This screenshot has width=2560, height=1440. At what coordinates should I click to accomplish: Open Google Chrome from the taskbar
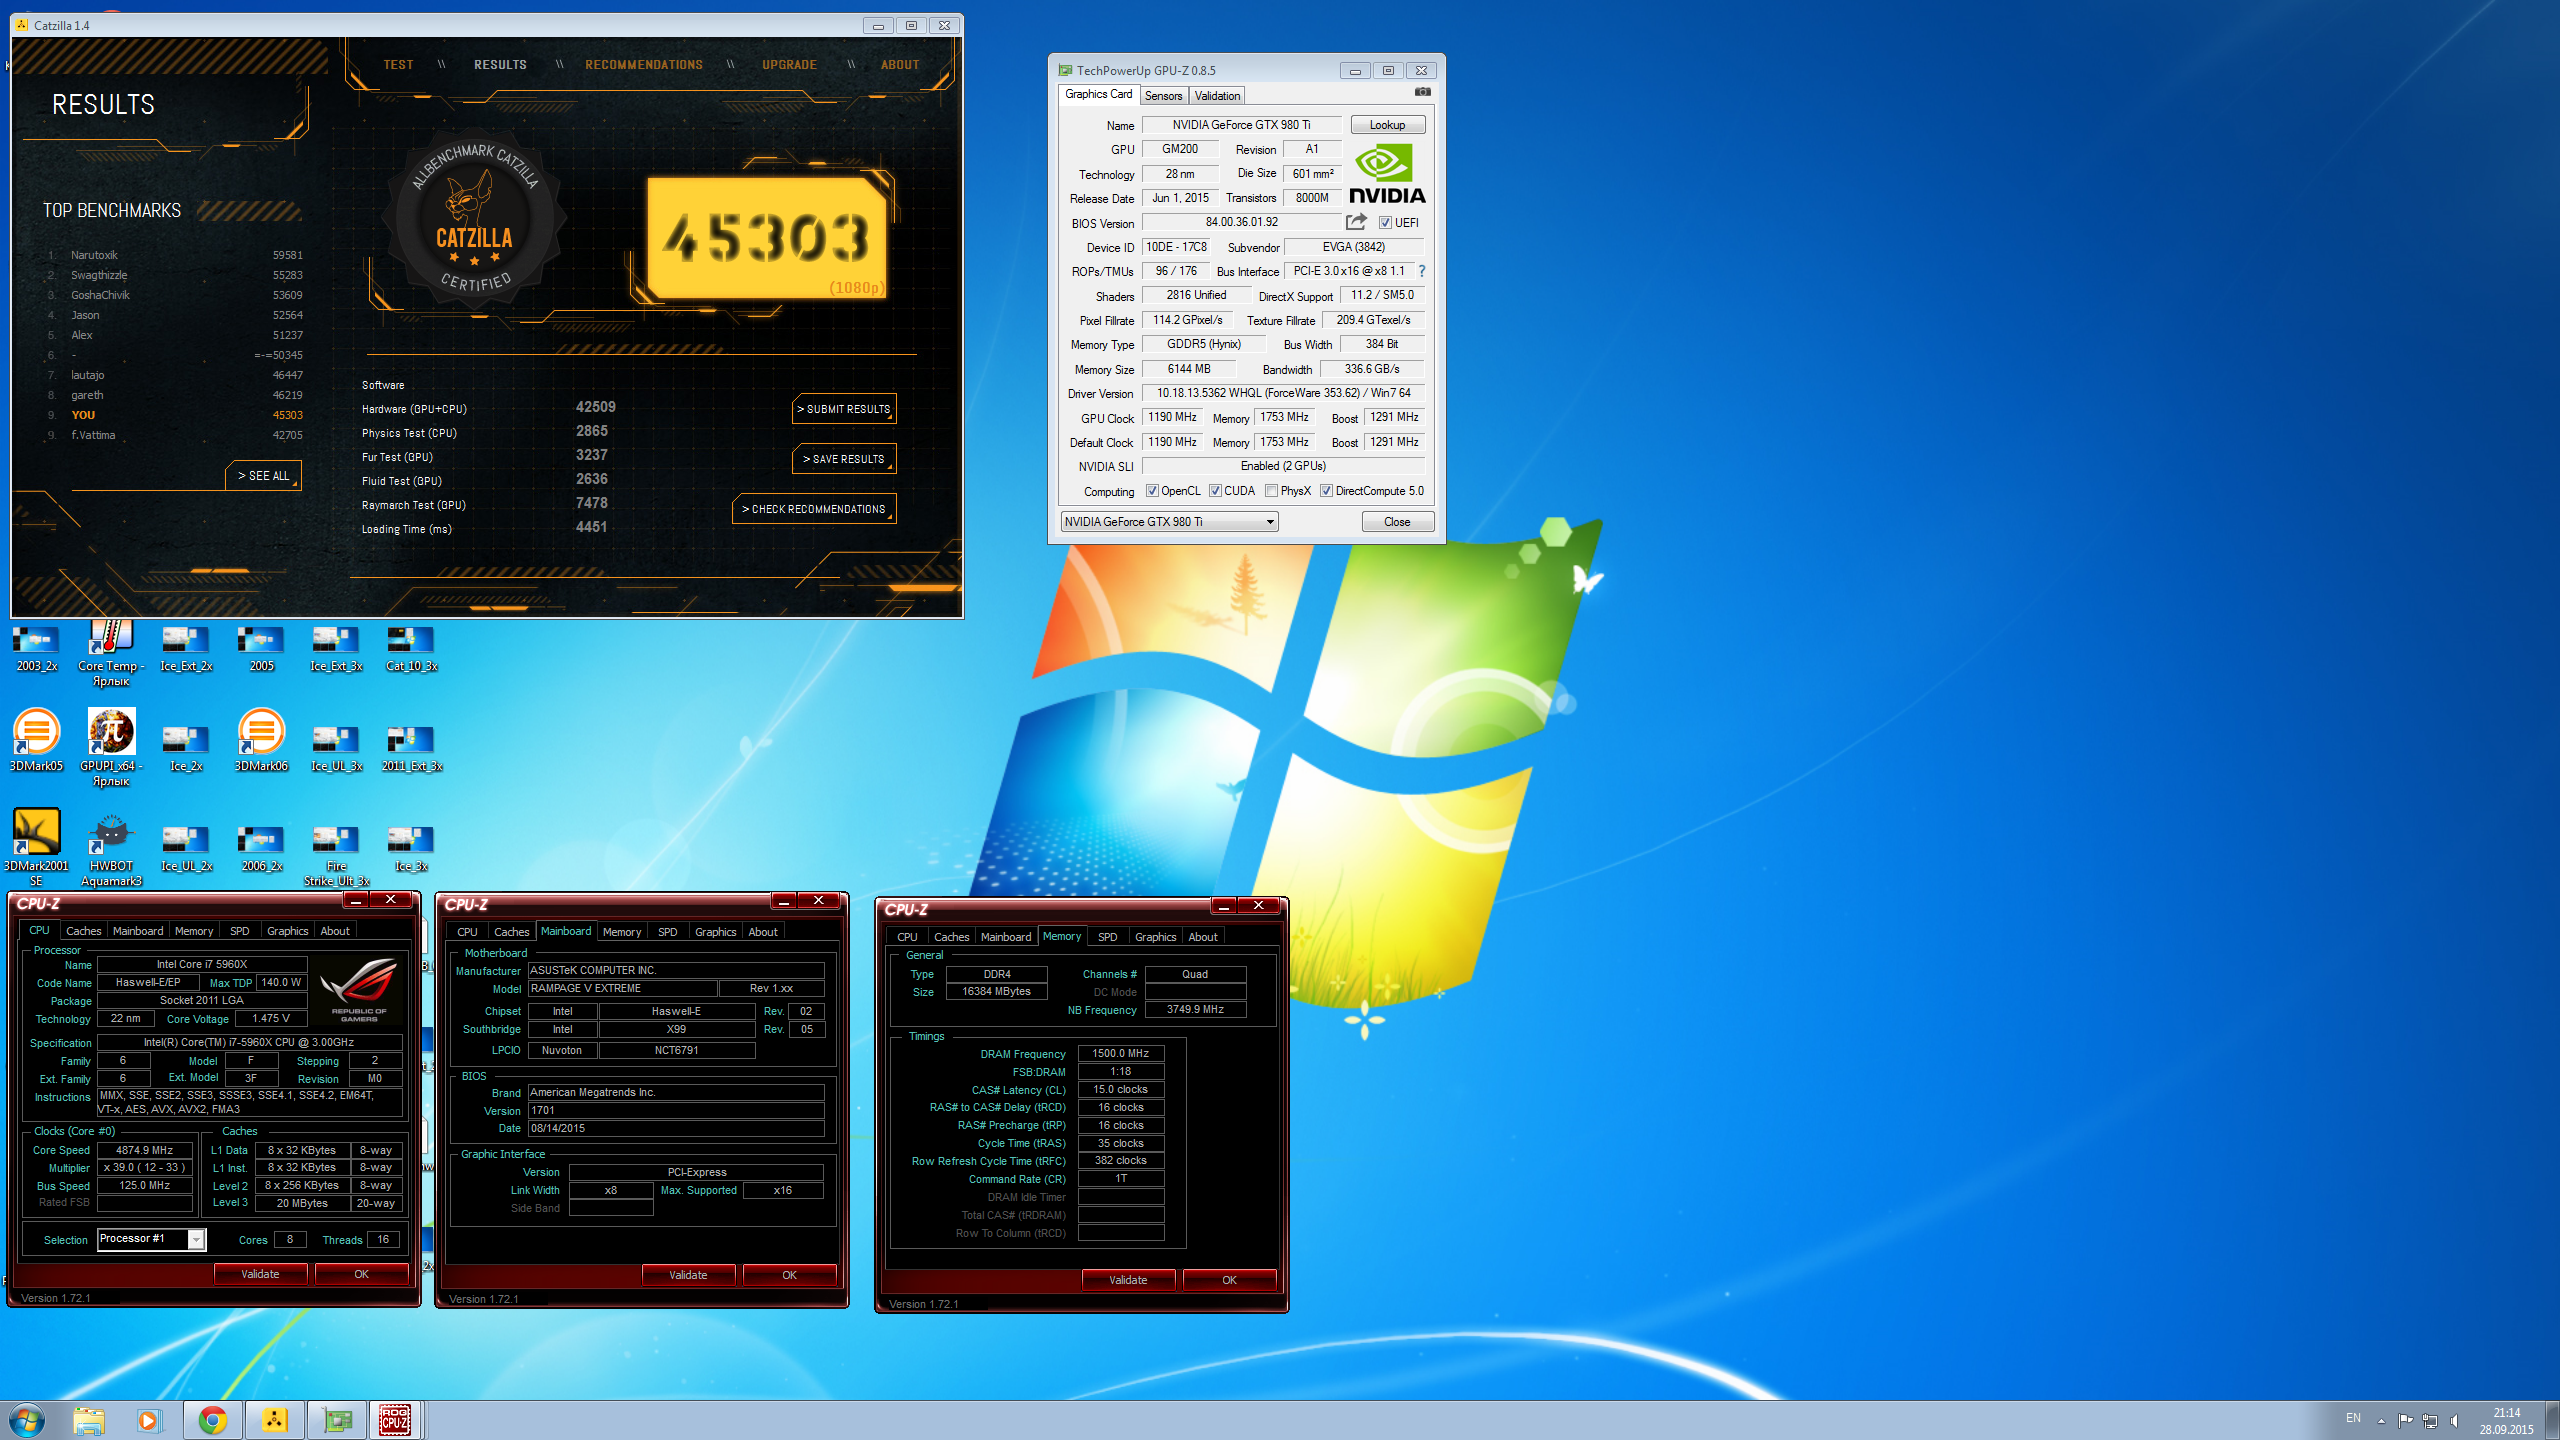pos(212,1420)
